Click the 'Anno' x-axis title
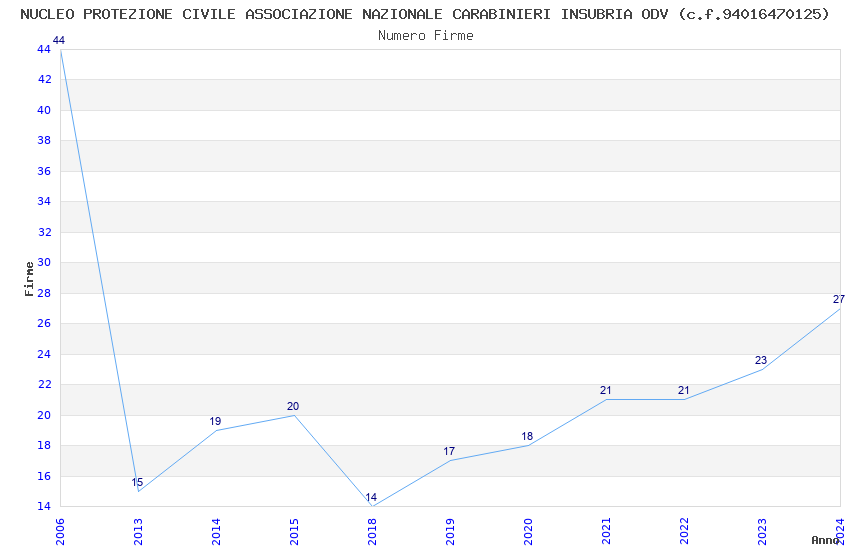 pos(825,540)
